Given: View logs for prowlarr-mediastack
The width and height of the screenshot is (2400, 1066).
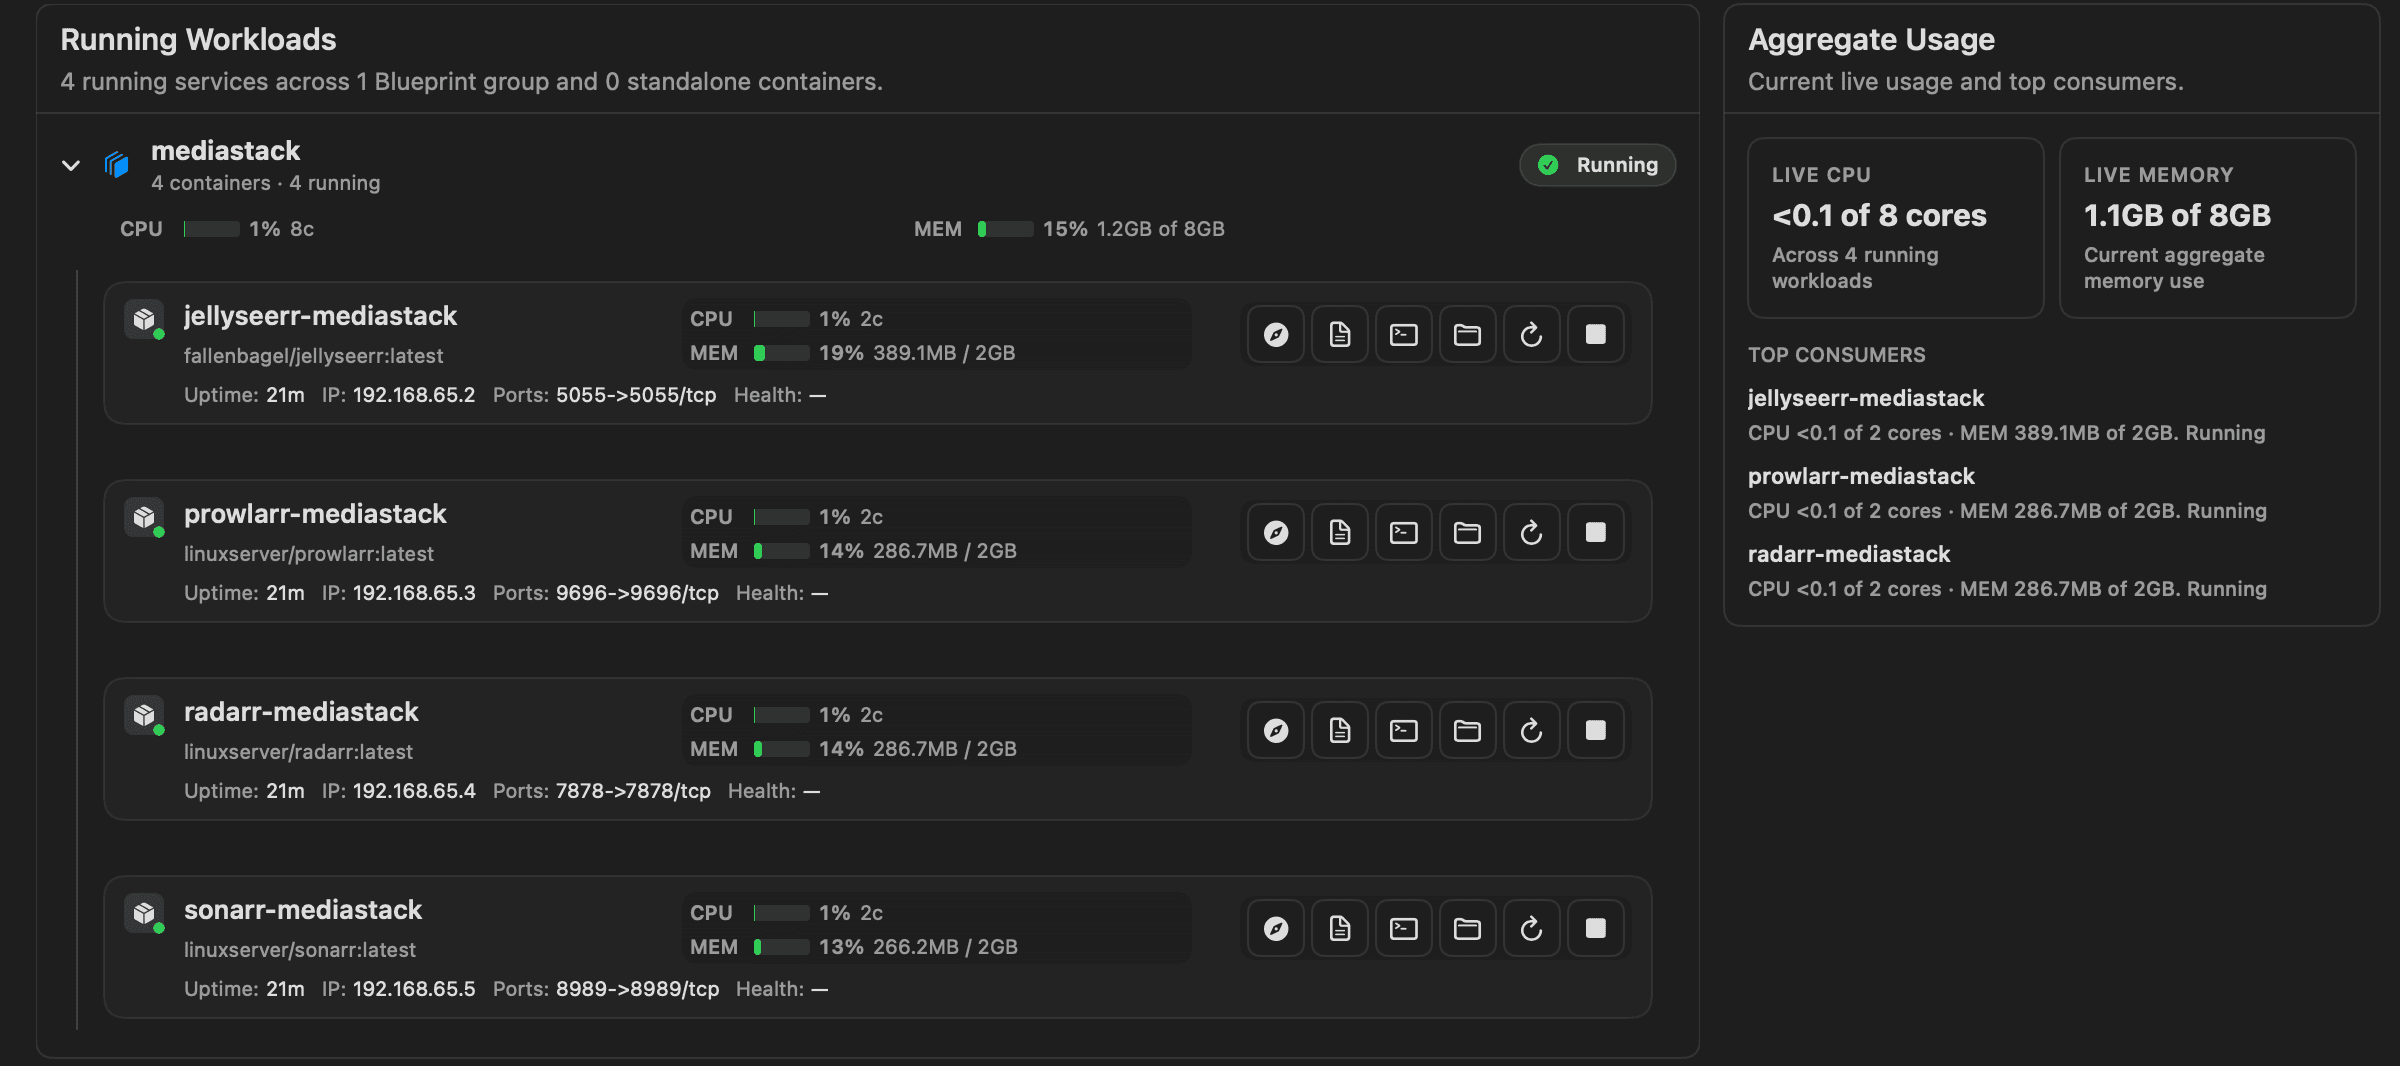Looking at the screenshot, I should [1340, 532].
